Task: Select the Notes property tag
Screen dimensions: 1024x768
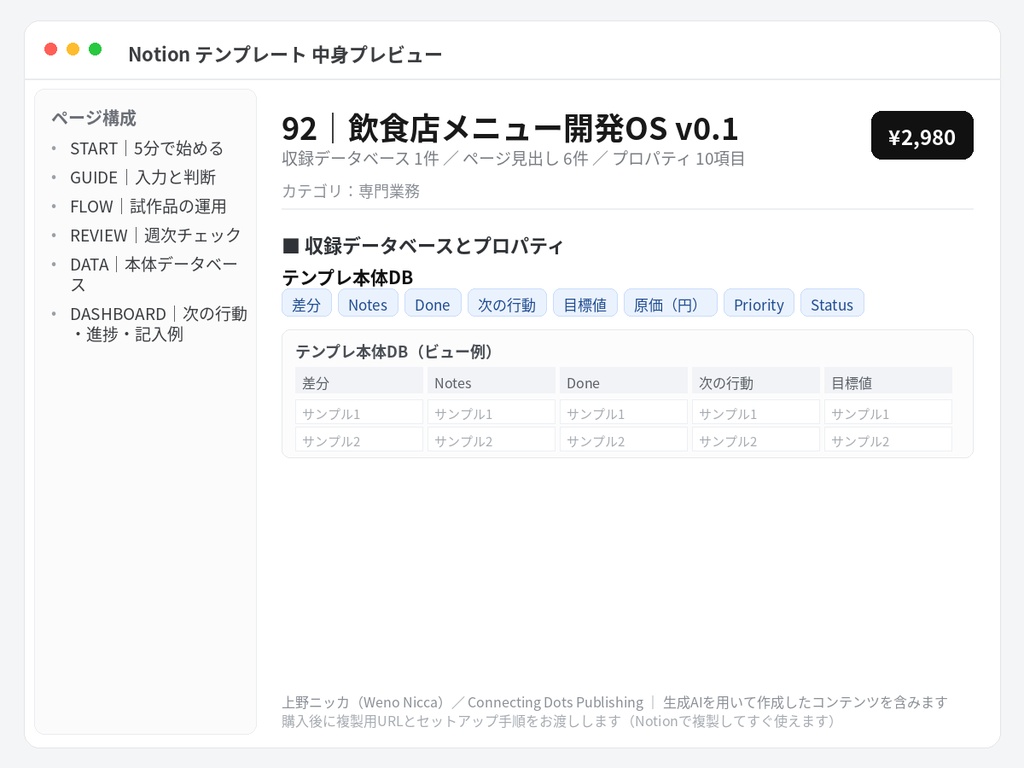Action: pos(368,304)
